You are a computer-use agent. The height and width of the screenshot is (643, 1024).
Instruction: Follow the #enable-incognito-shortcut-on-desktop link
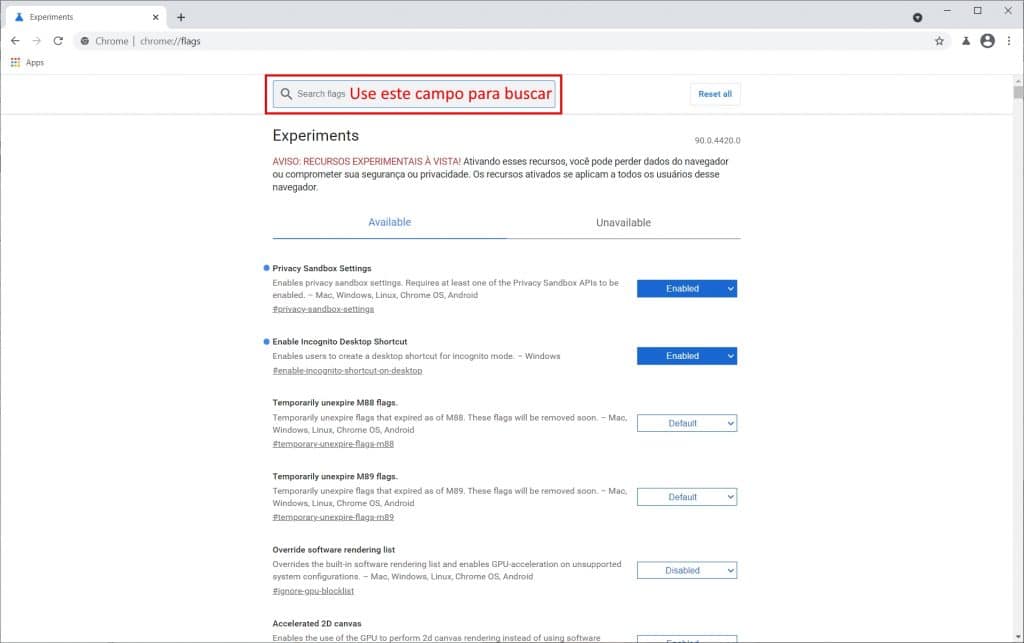click(x=347, y=371)
